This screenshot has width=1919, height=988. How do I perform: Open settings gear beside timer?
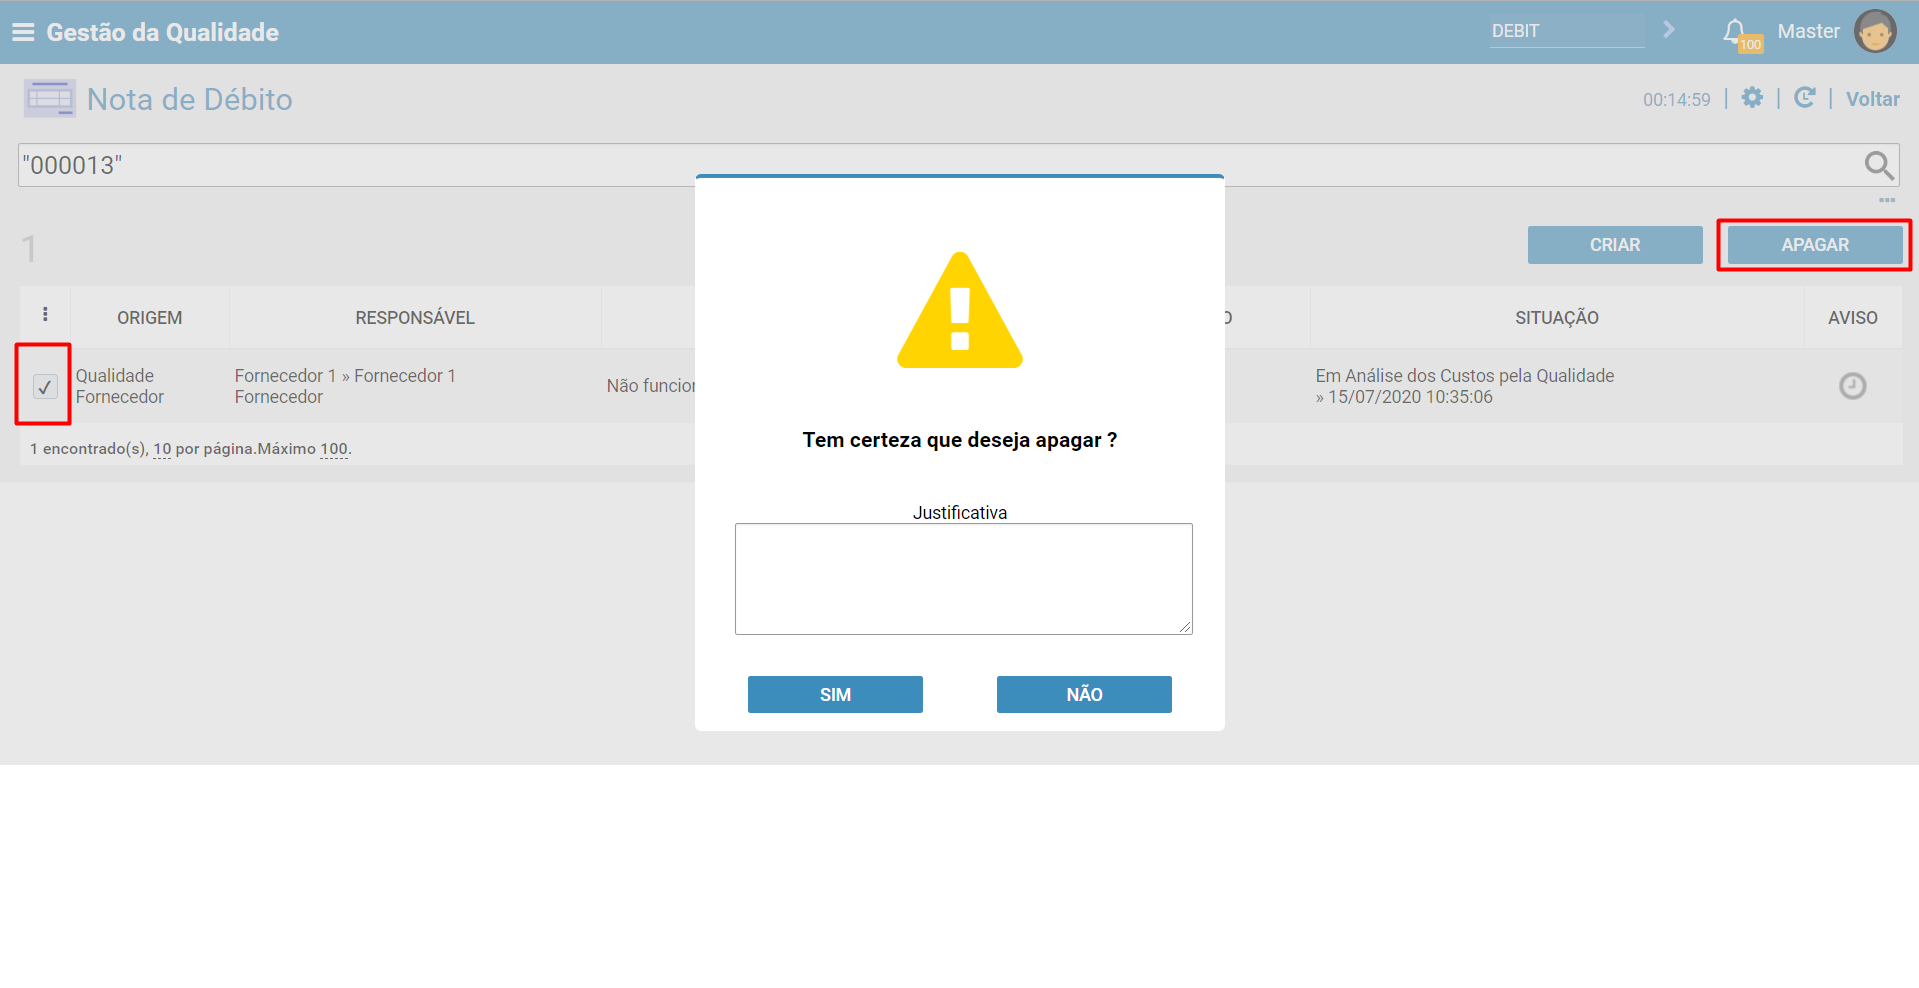click(1752, 98)
